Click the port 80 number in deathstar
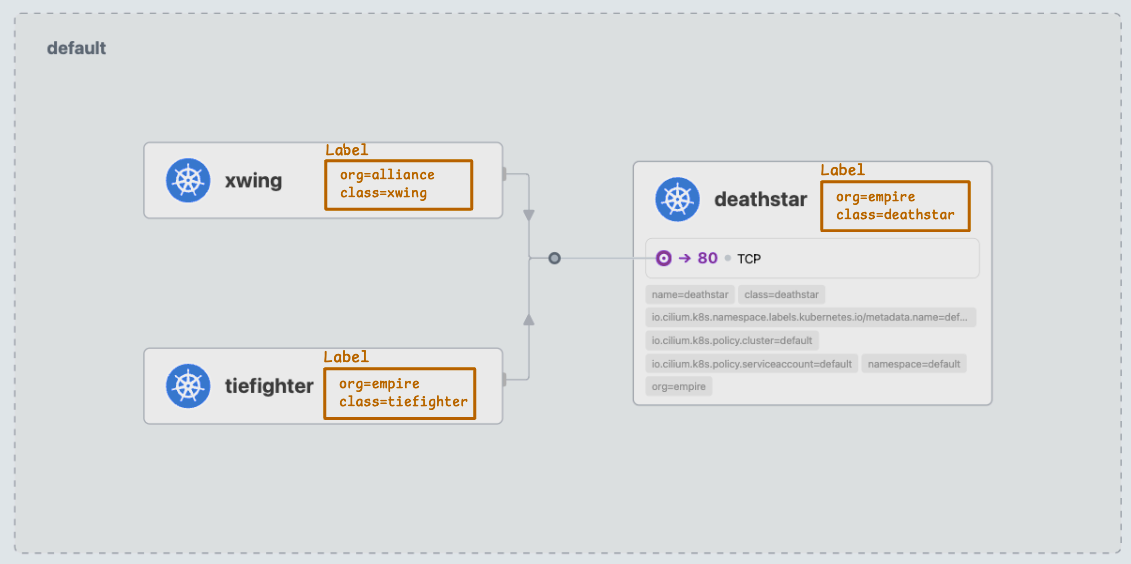 pos(708,258)
